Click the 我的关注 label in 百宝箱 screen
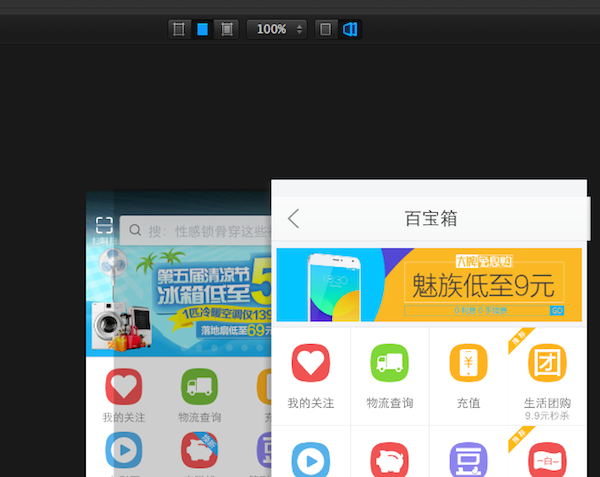 (x=311, y=403)
